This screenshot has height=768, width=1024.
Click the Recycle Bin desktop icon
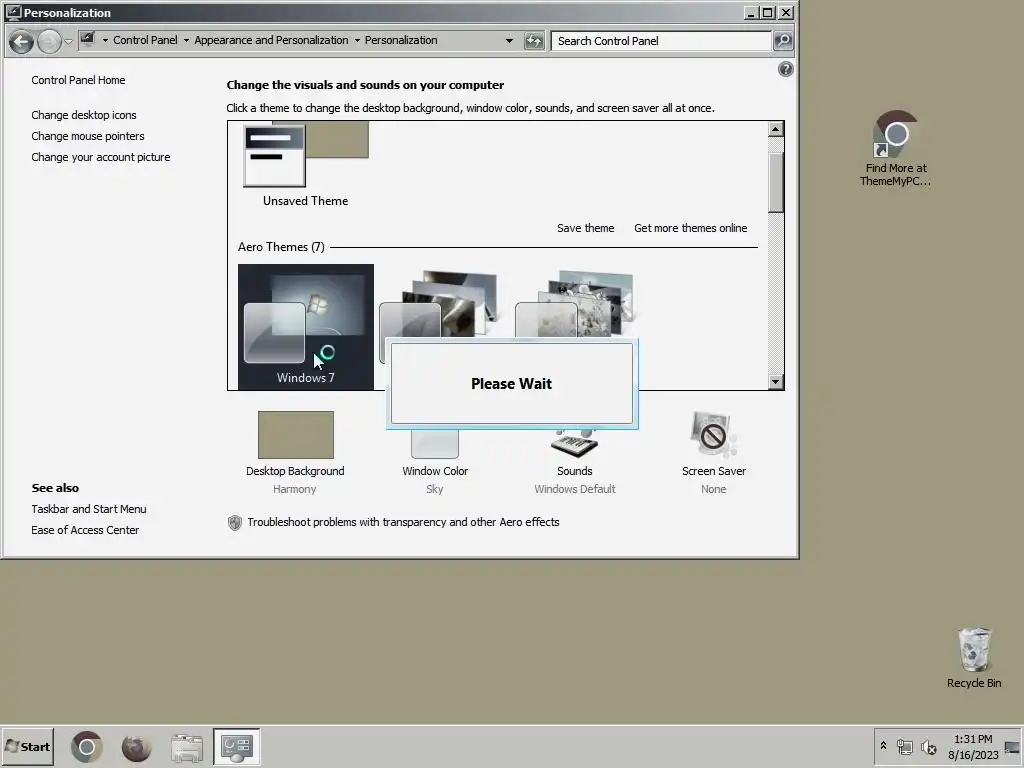pos(974,658)
